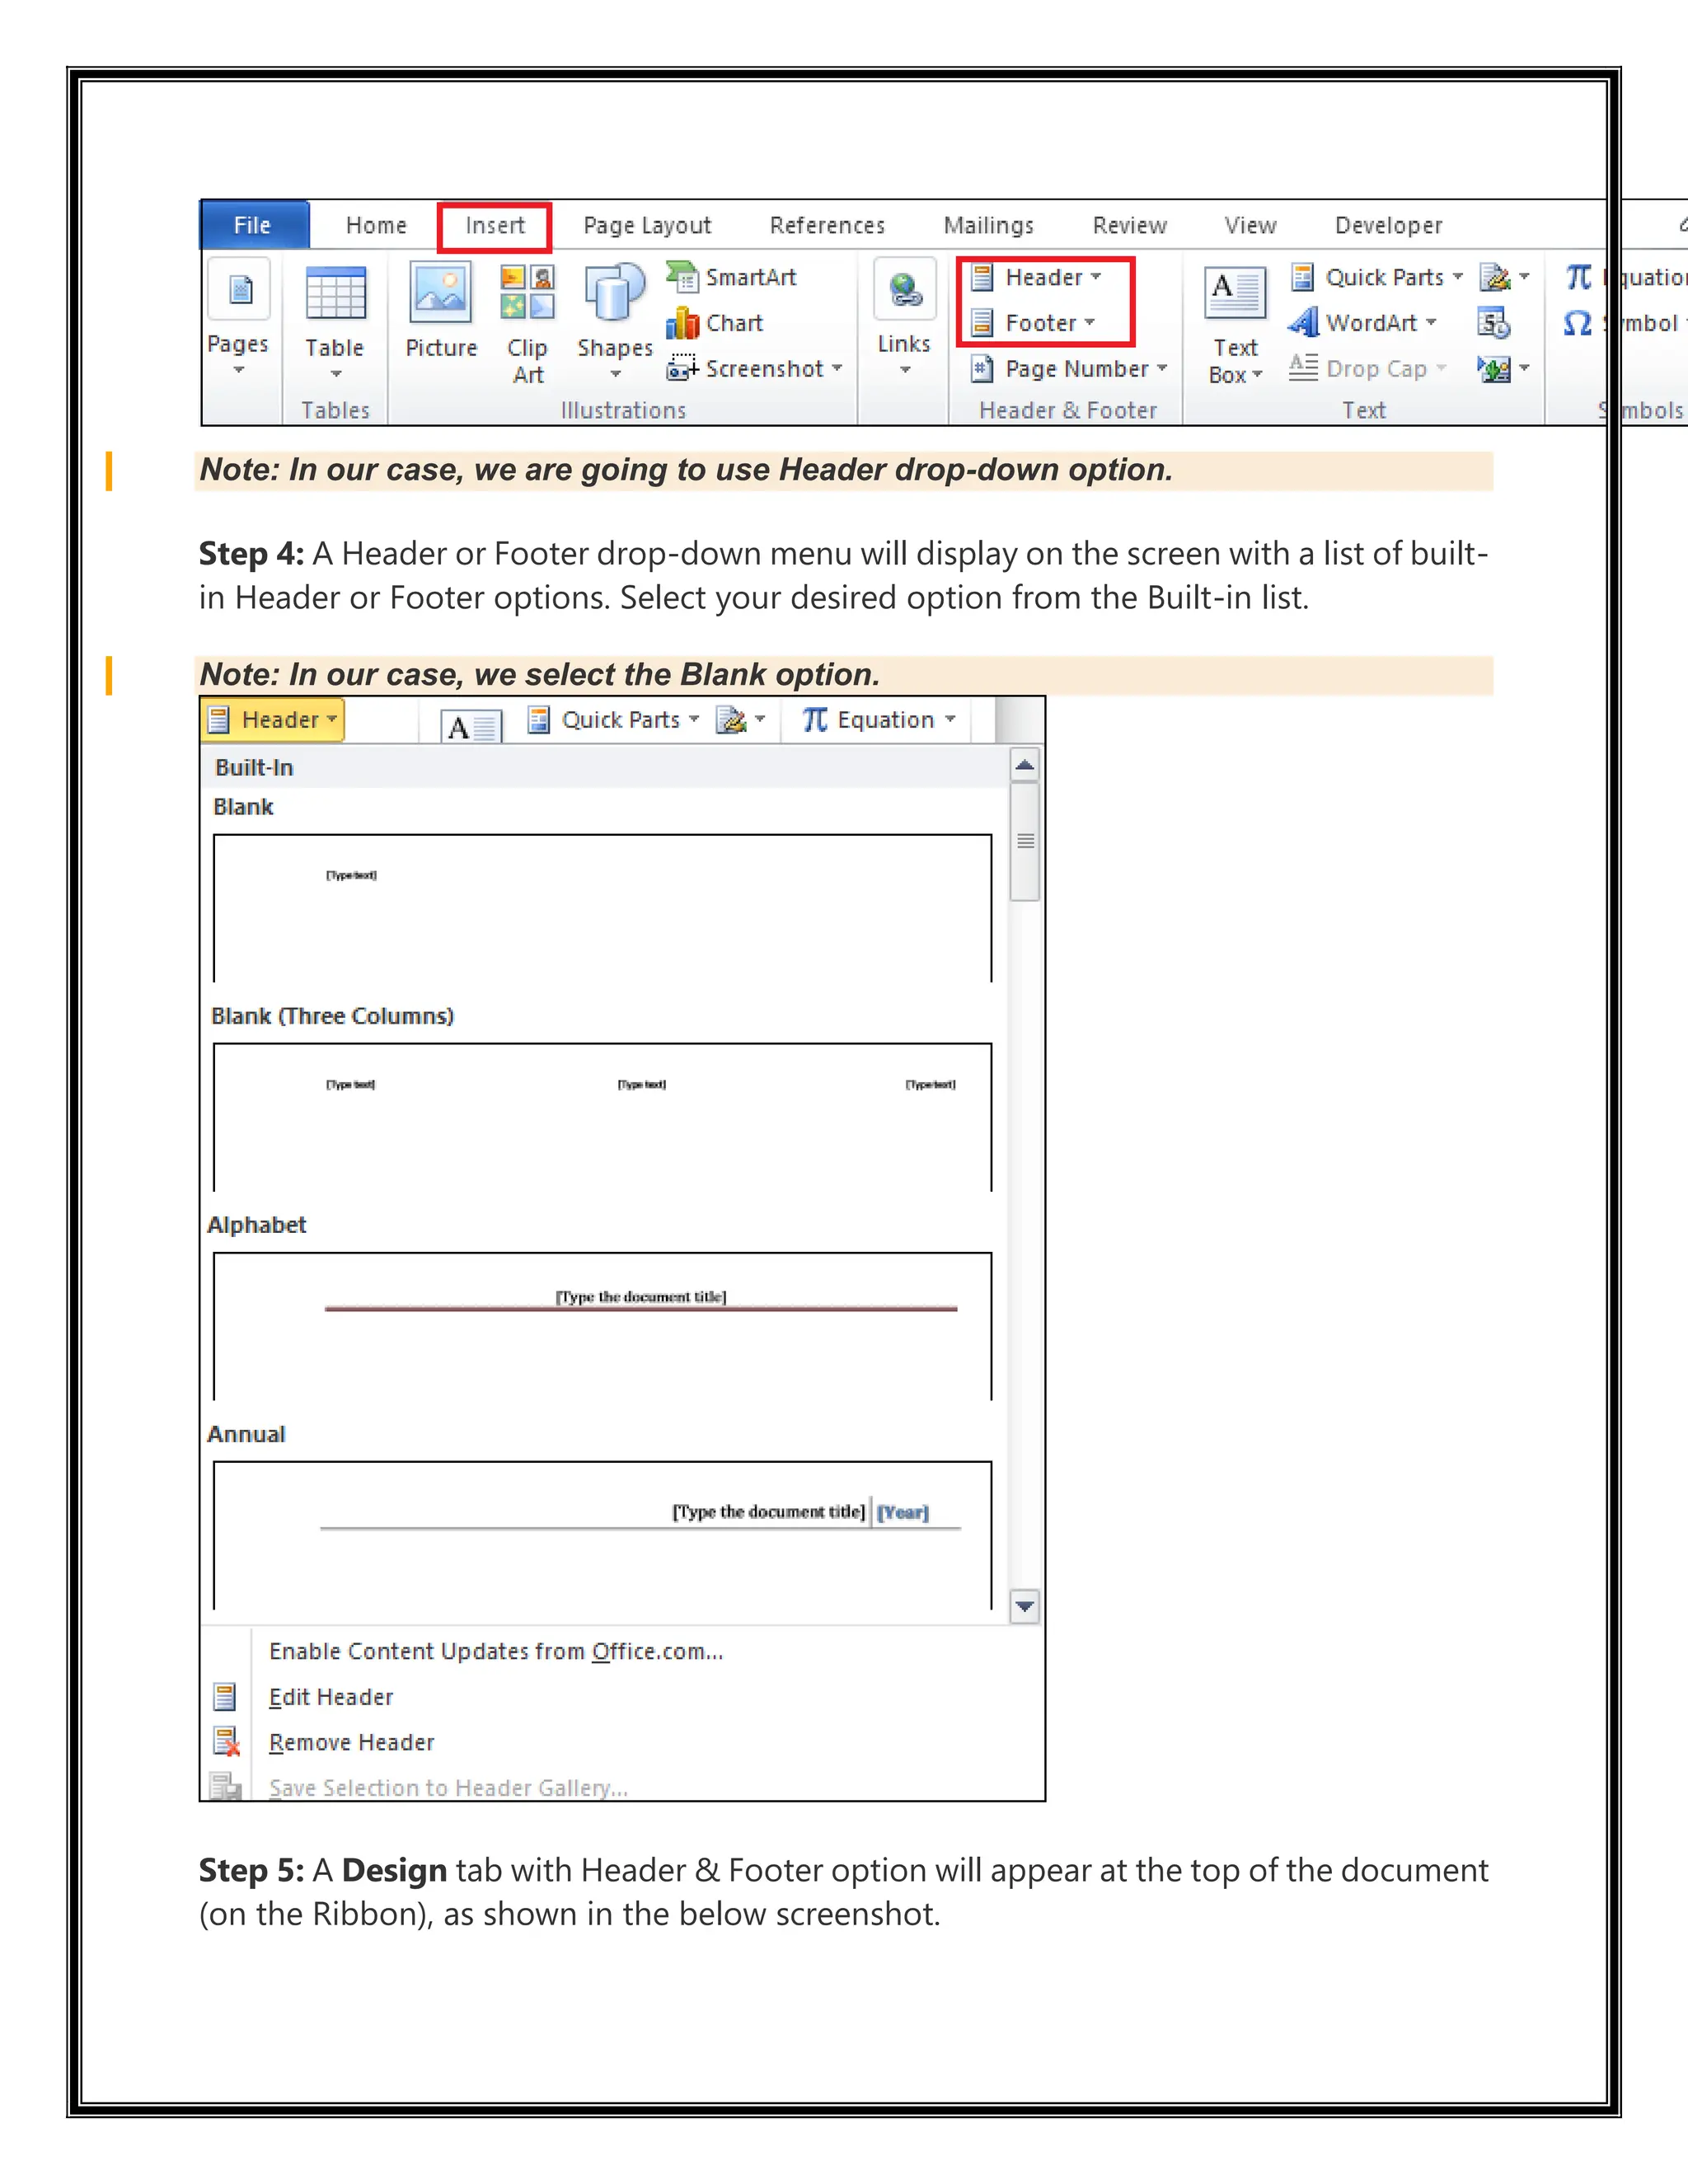Open the Mailings tab
This screenshot has height=2184, width=1688.
[x=988, y=225]
